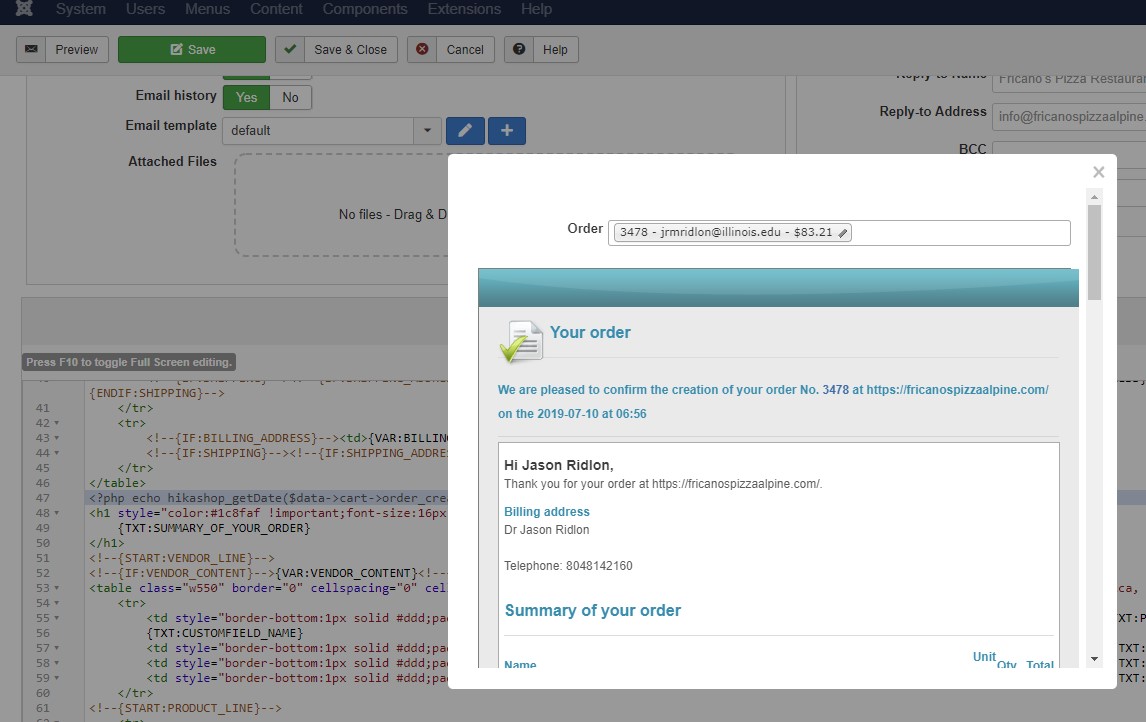Collapse code fold at line 48

click(56, 513)
